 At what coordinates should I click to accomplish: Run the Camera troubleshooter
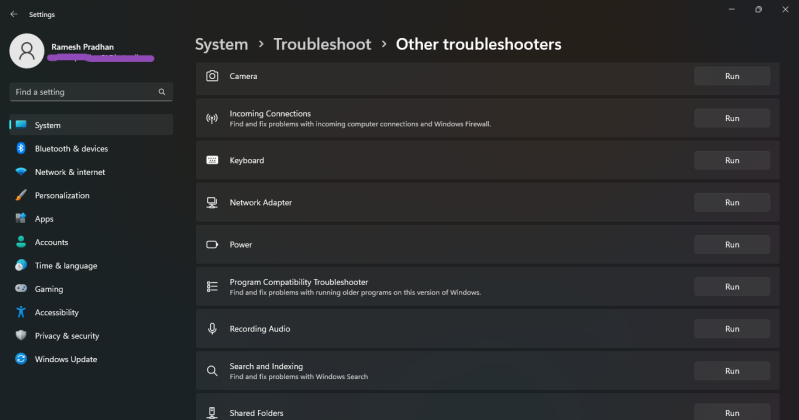click(732, 76)
